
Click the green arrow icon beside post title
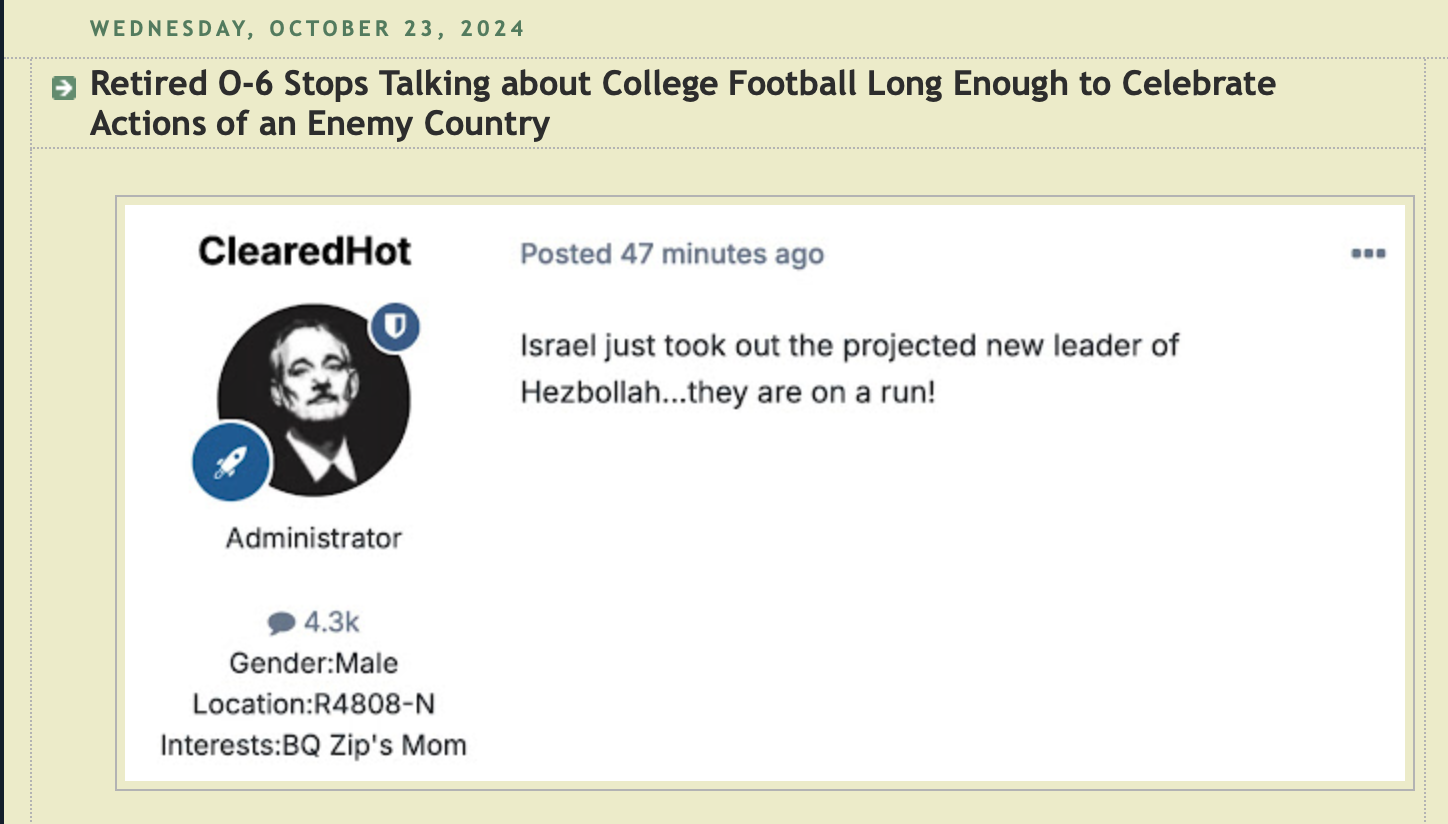click(x=63, y=88)
